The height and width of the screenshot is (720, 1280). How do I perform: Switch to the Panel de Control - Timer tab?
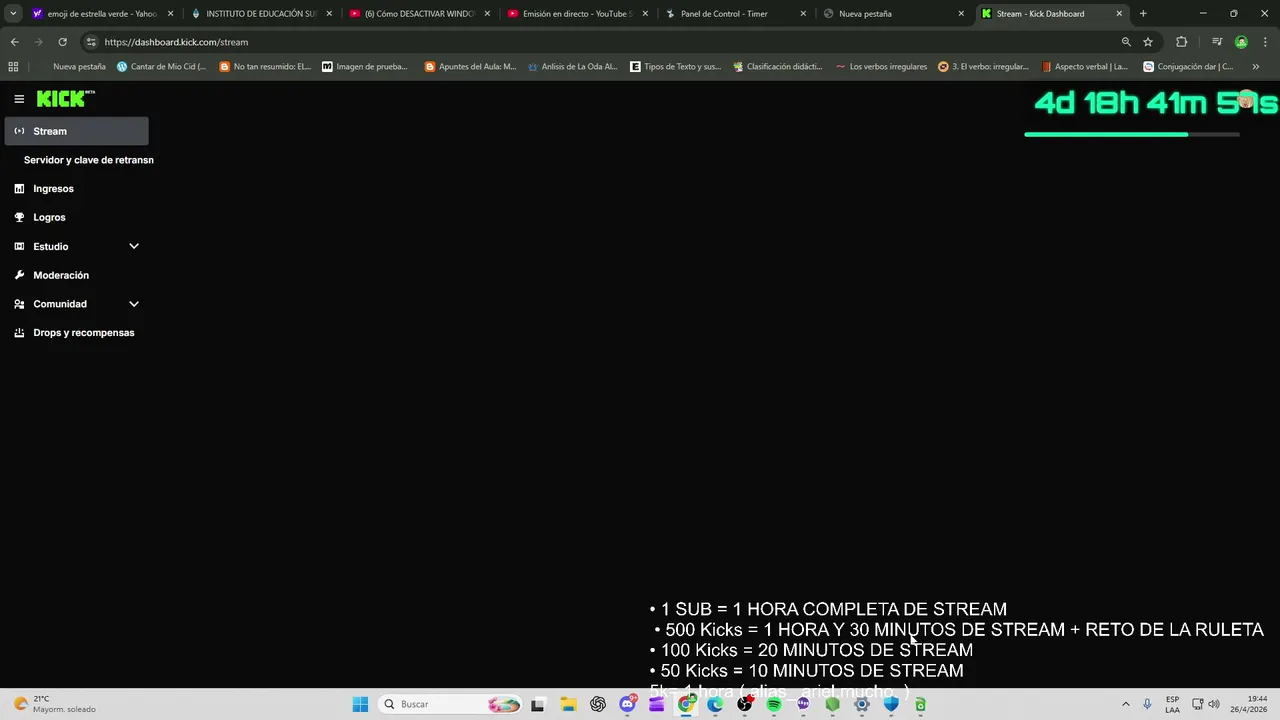(x=736, y=14)
